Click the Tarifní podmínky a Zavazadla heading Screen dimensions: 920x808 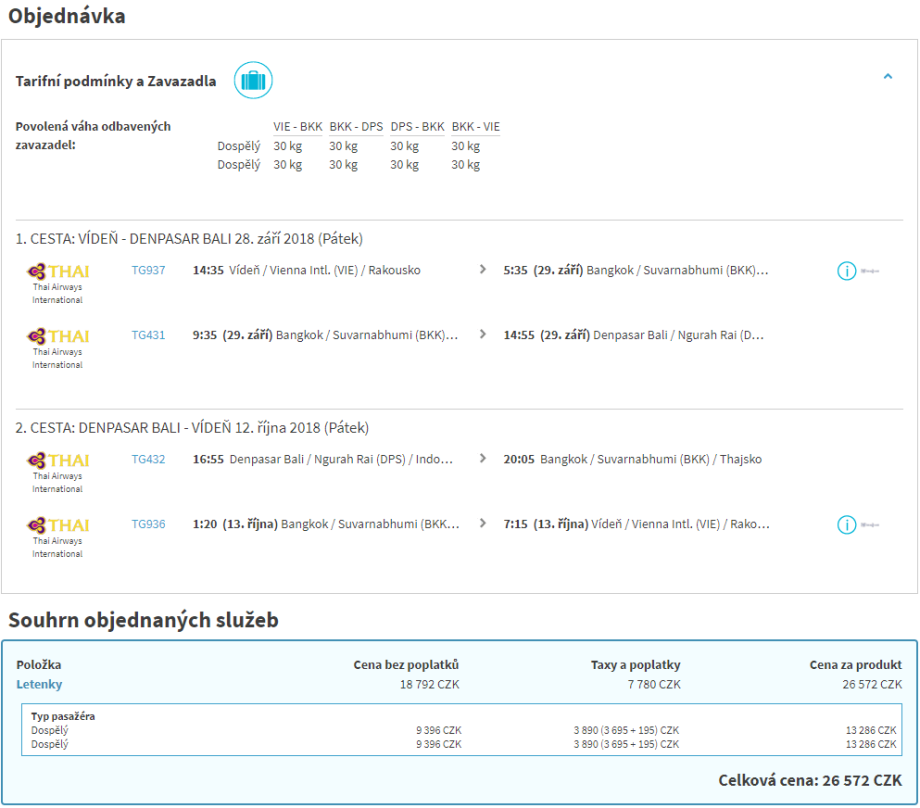pyautogui.click(x=115, y=81)
